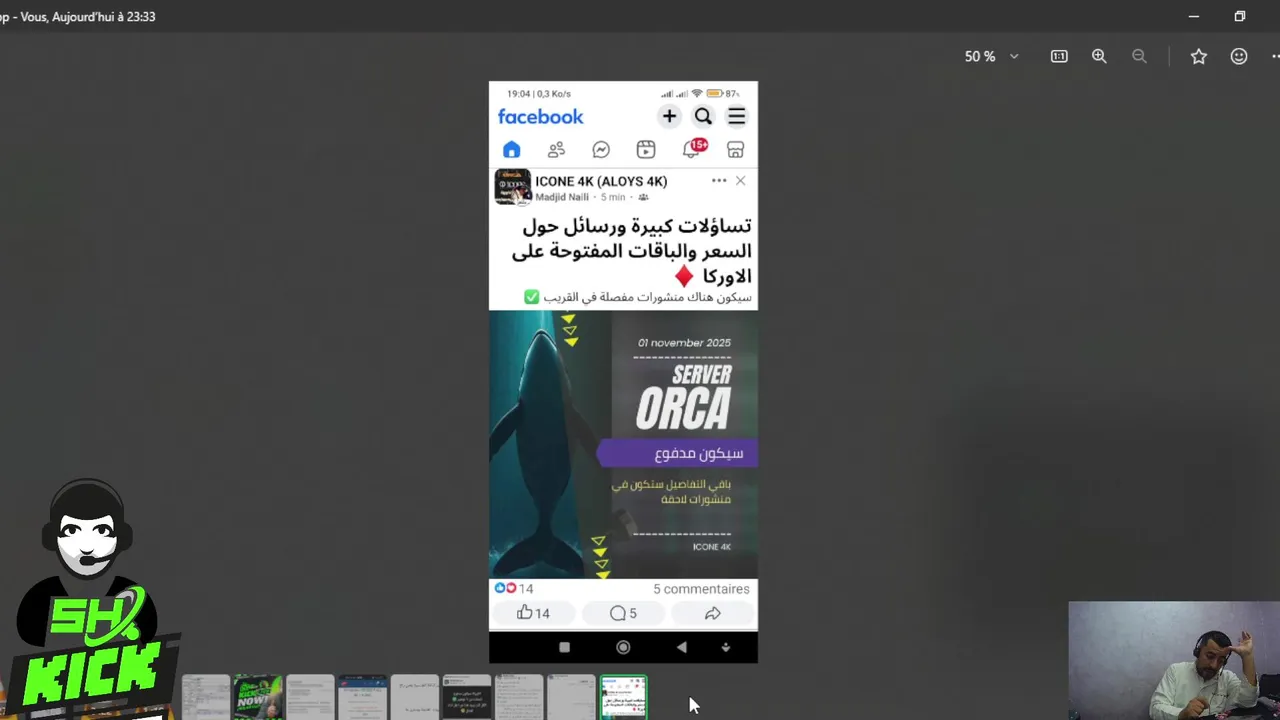Image resolution: width=1280 pixels, height=720 pixels.
Task: Click the post date text 01 november 2025
Action: (x=684, y=342)
